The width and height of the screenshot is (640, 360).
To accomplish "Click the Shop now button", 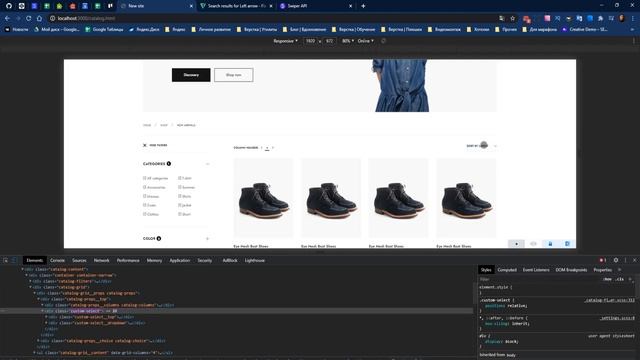I will (233, 75).
